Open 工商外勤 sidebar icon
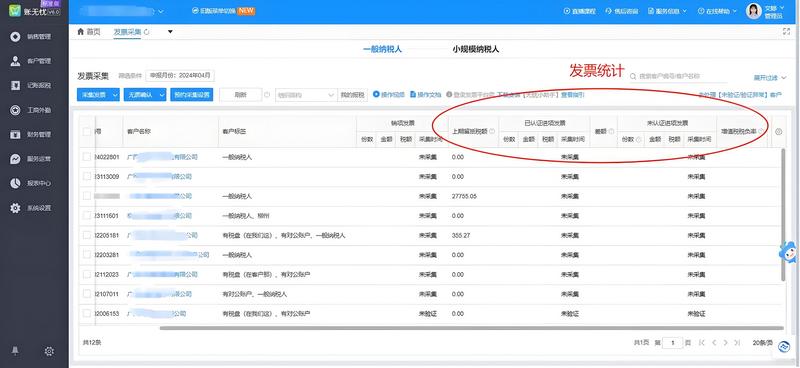 (x=16, y=110)
